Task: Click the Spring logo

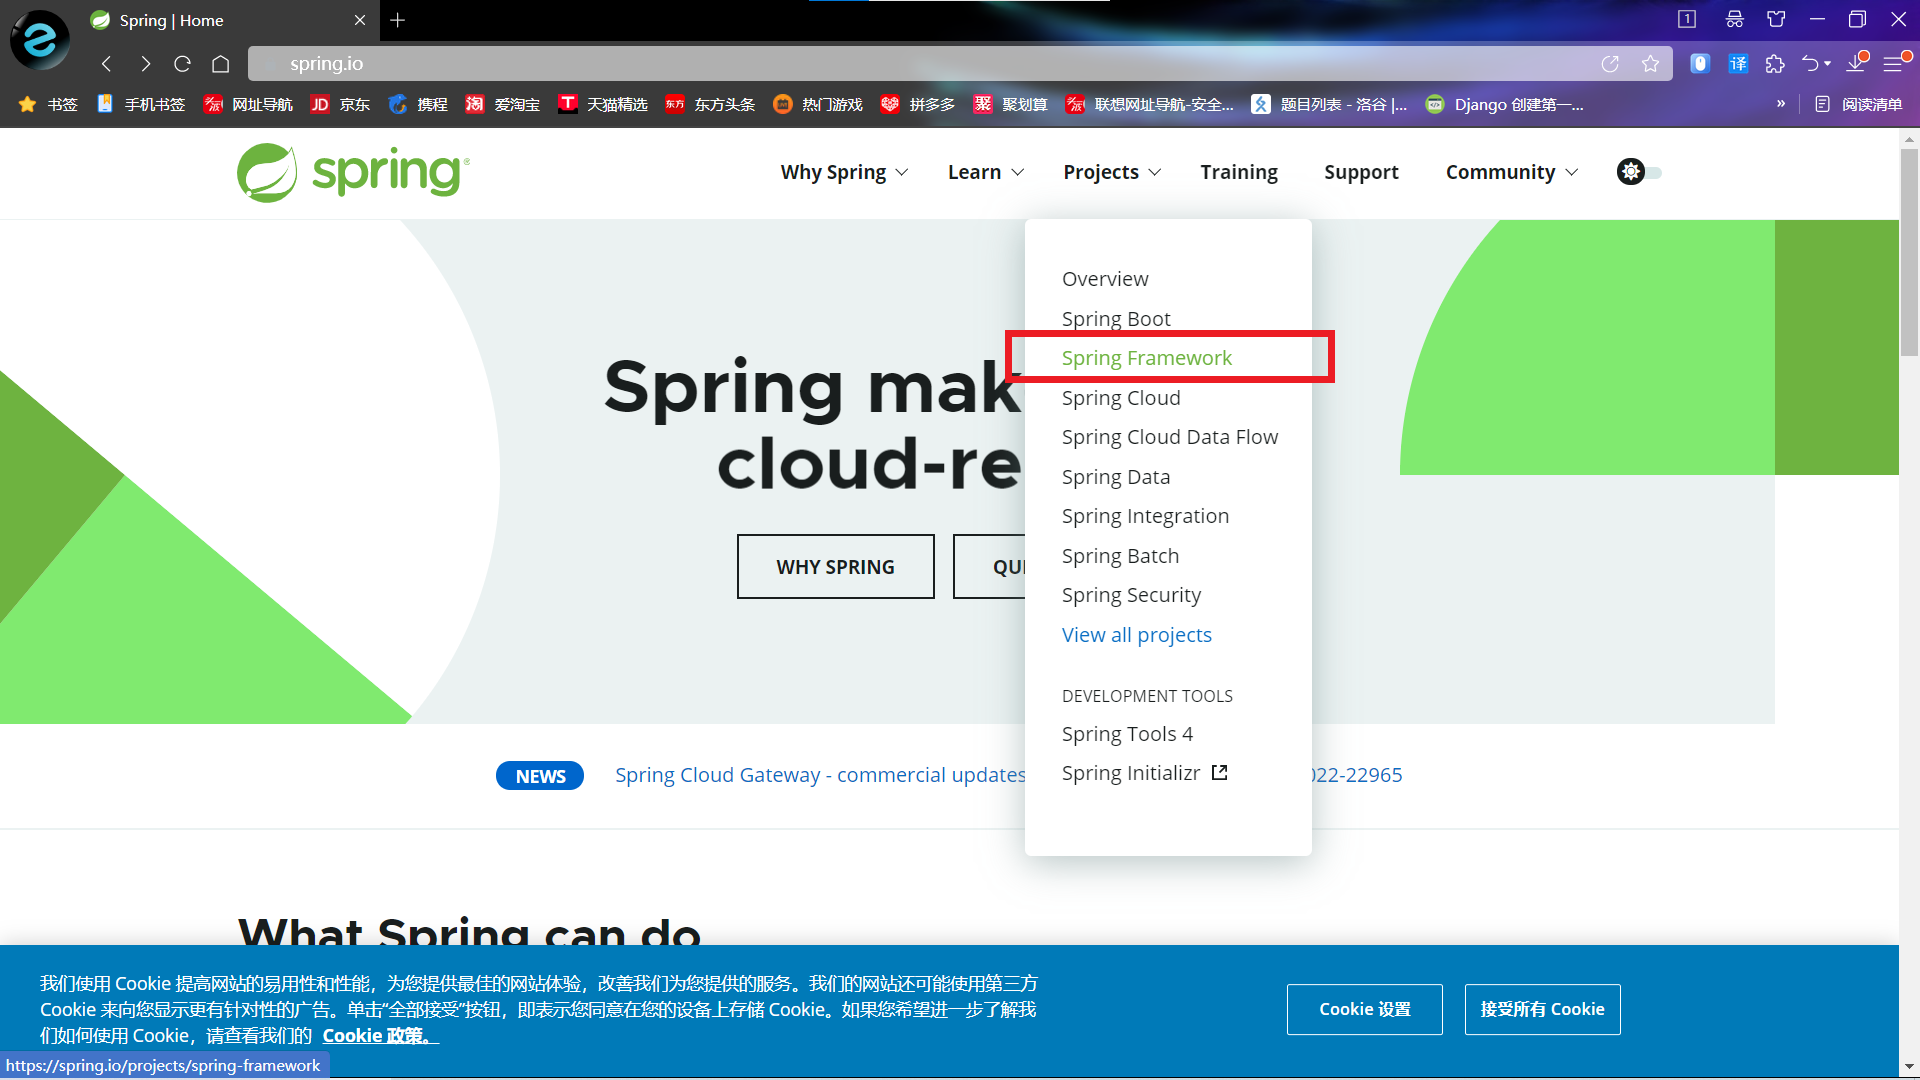Action: pyautogui.click(x=353, y=172)
